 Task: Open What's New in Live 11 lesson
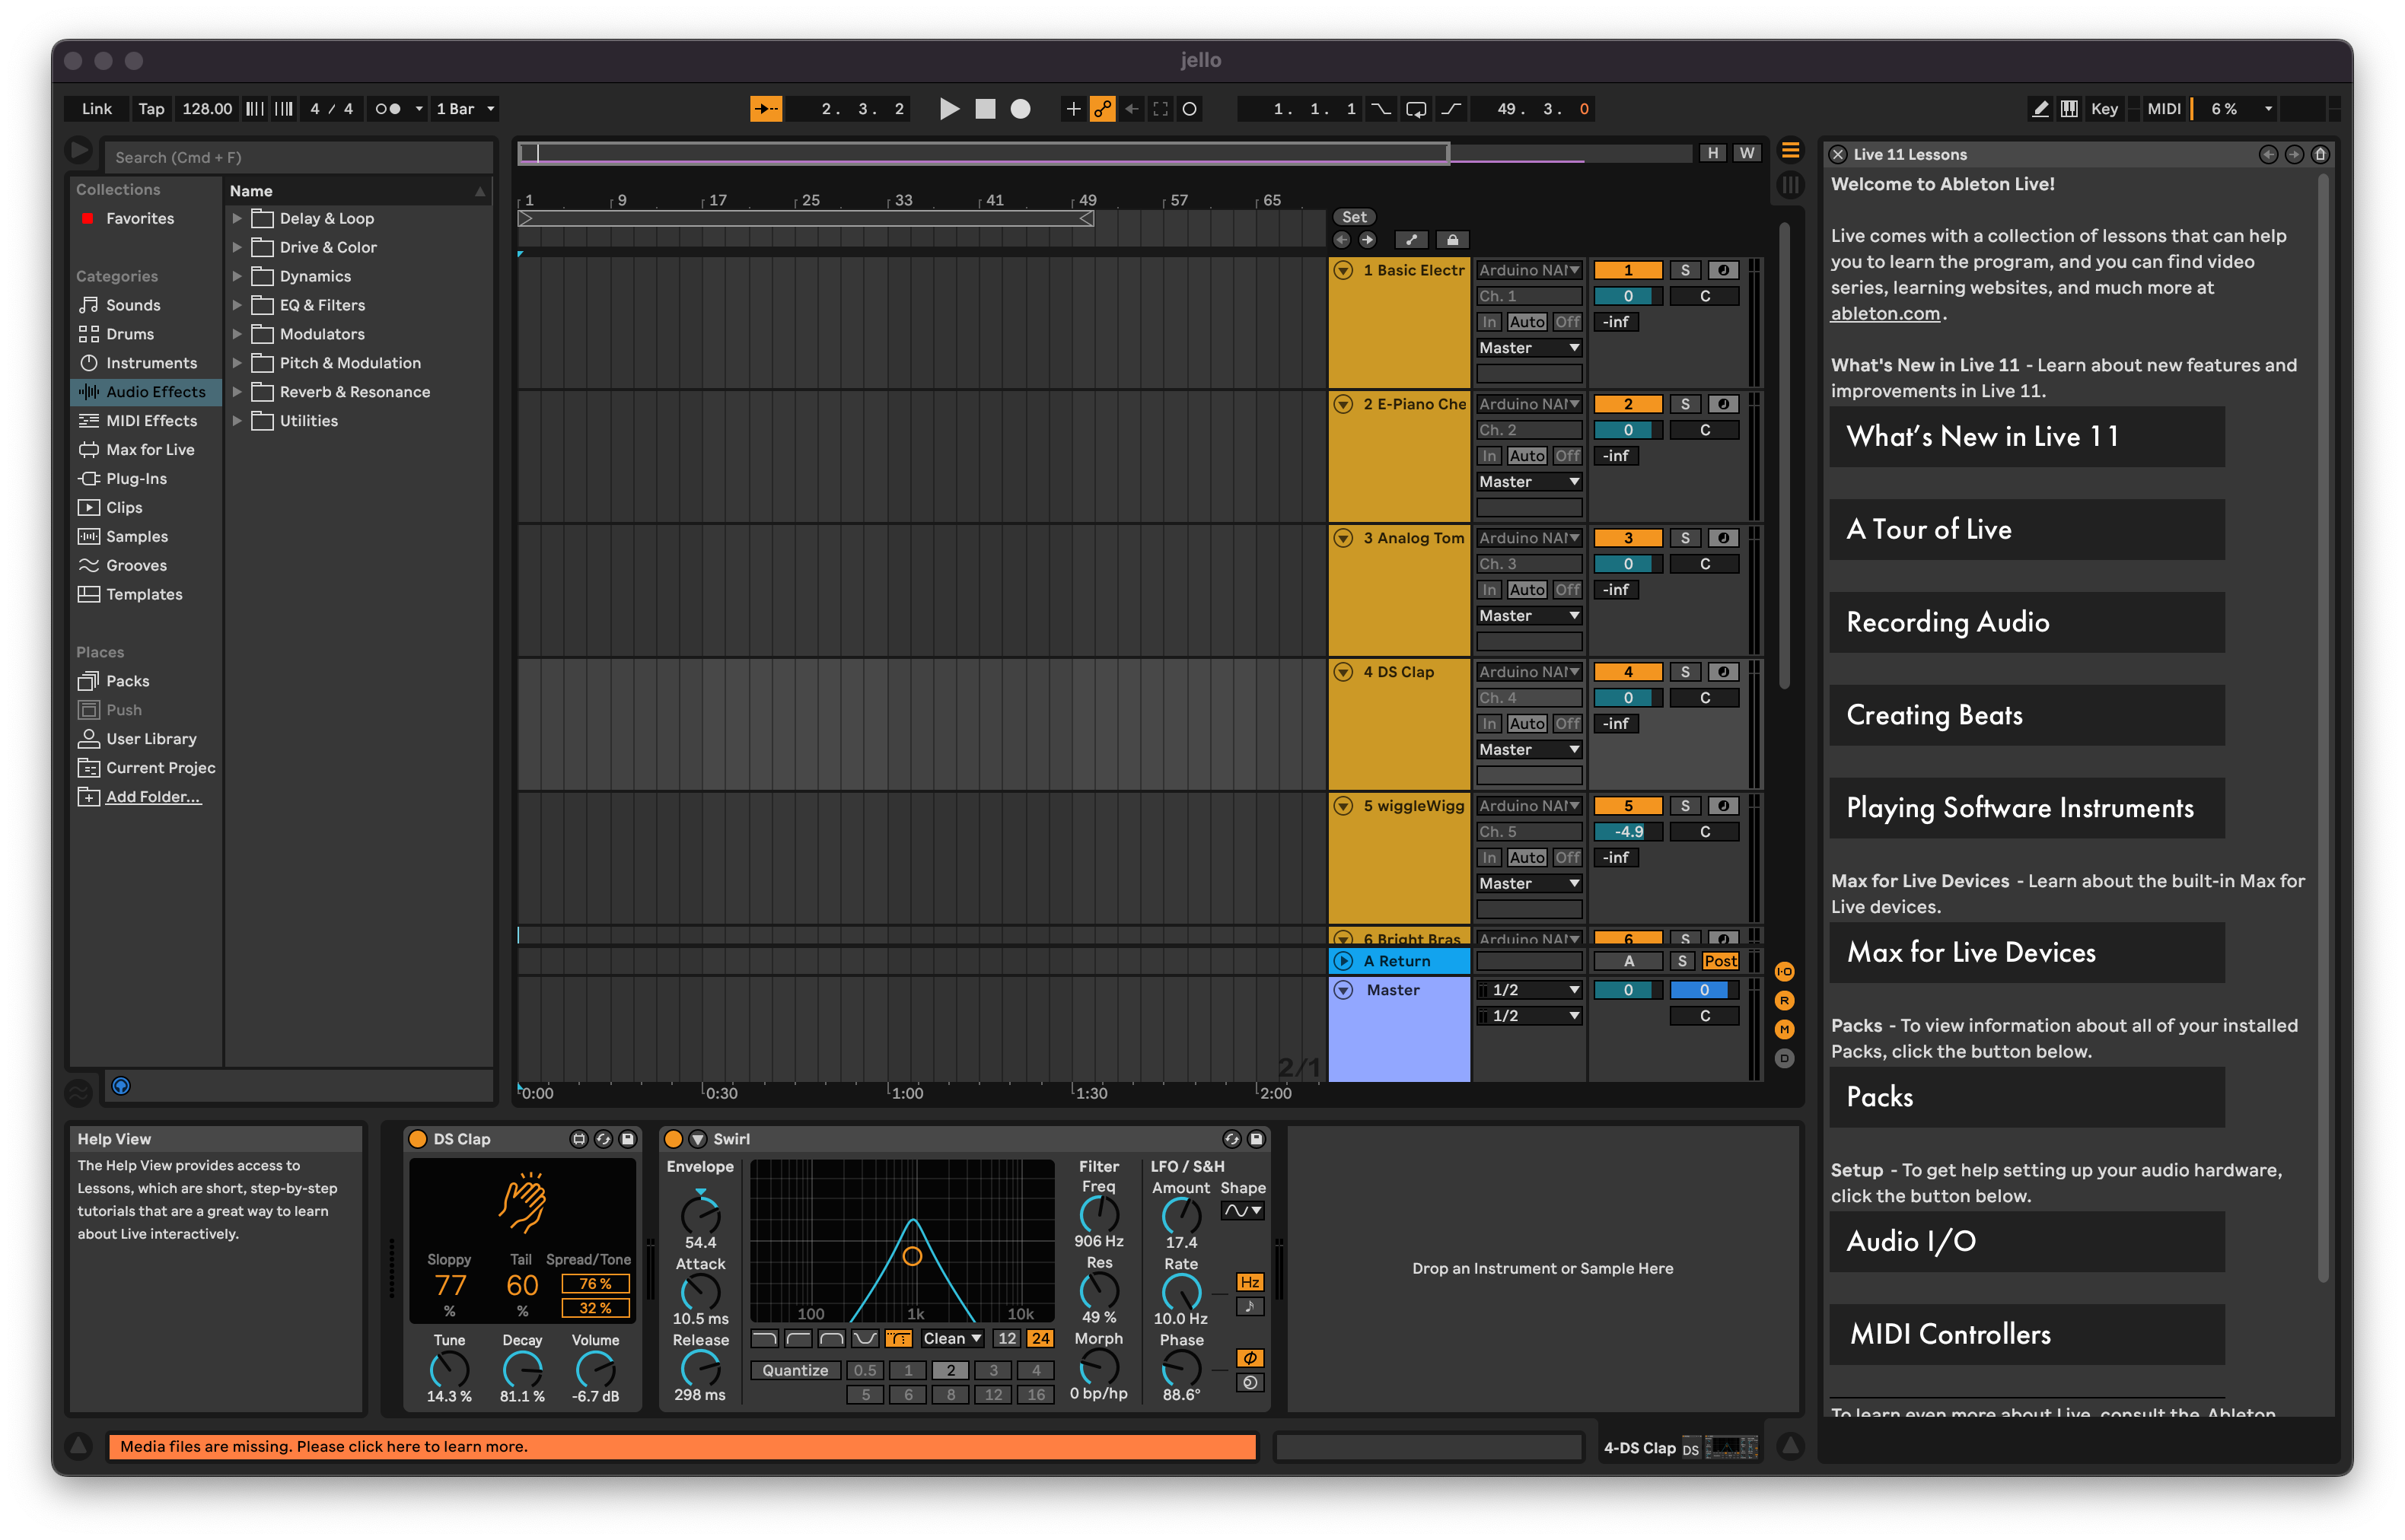pos(2027,437)
